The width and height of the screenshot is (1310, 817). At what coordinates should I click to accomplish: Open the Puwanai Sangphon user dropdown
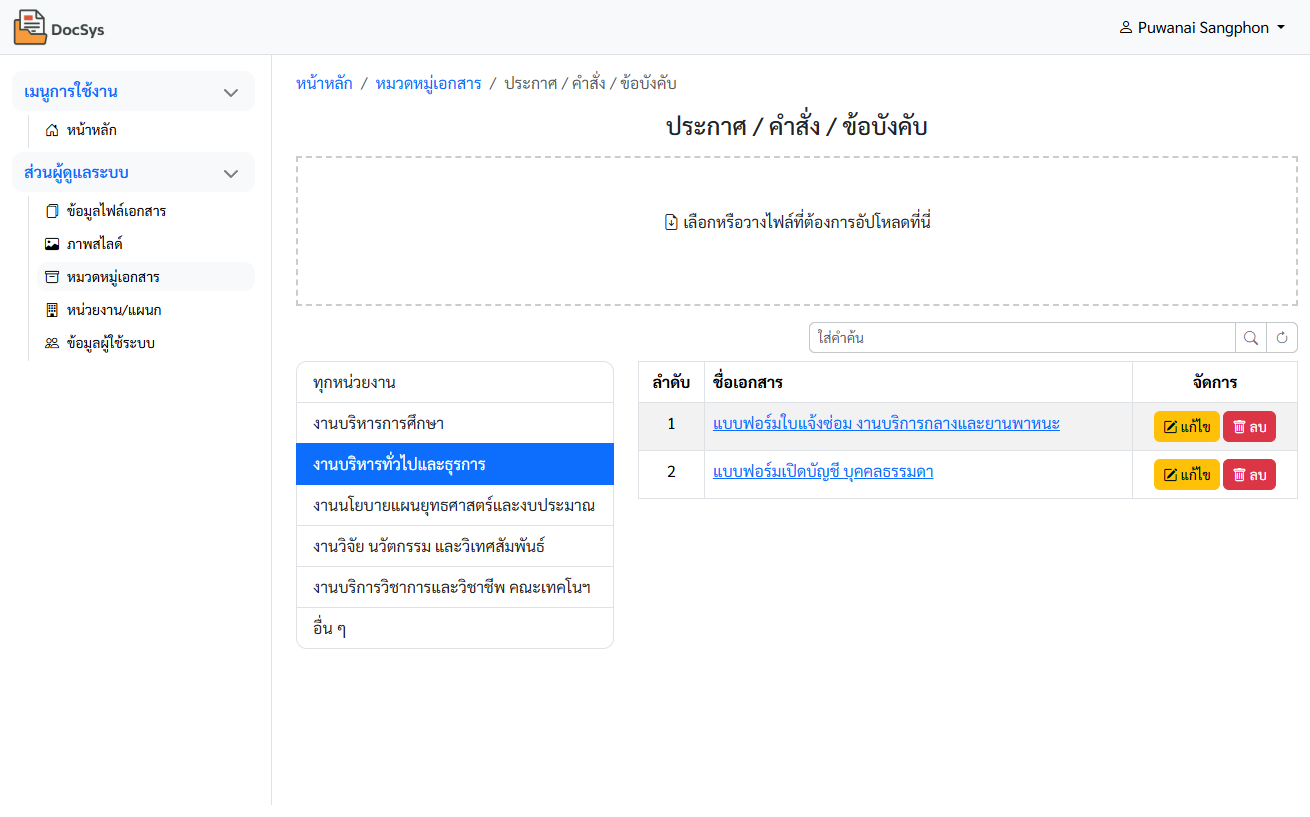1202,28
